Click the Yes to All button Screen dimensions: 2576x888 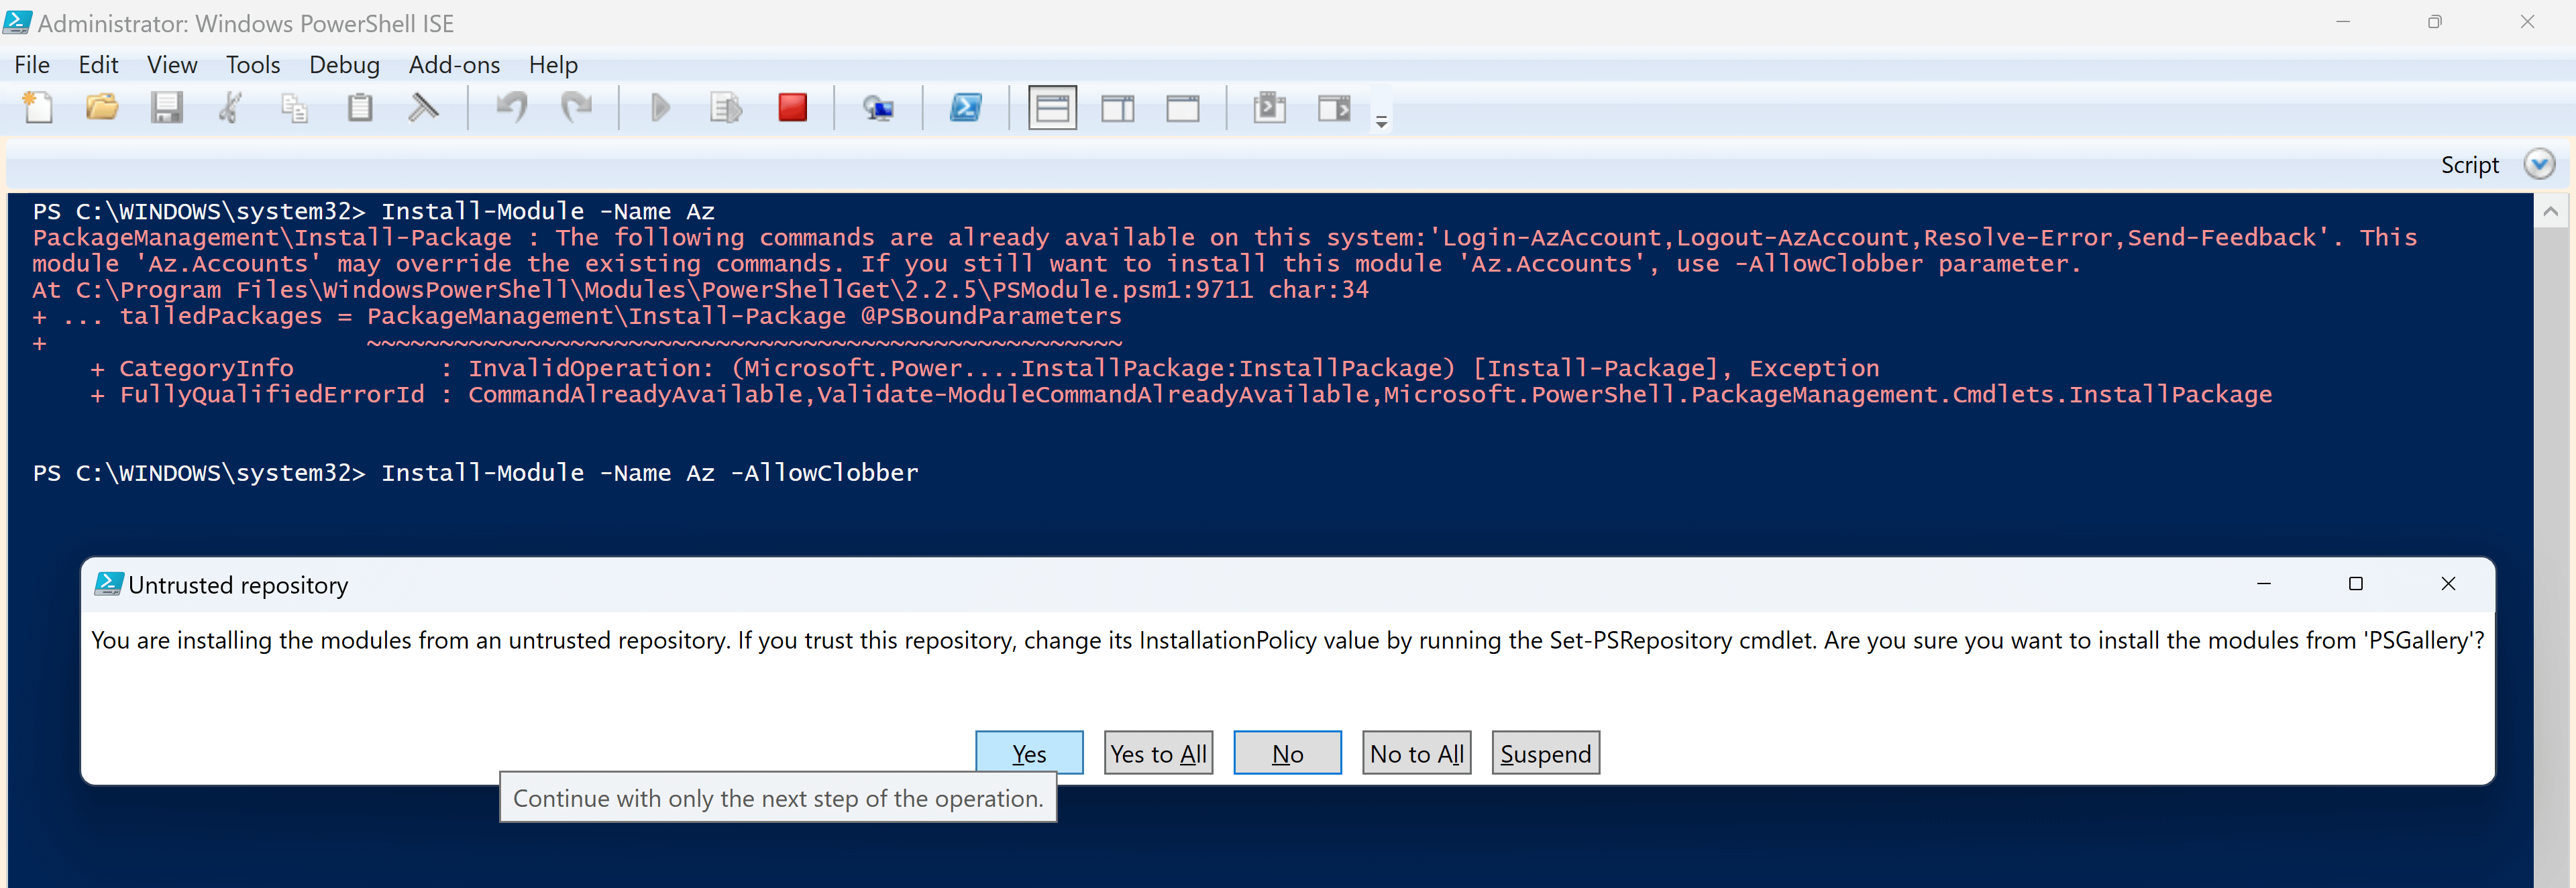coord(1158,753)
